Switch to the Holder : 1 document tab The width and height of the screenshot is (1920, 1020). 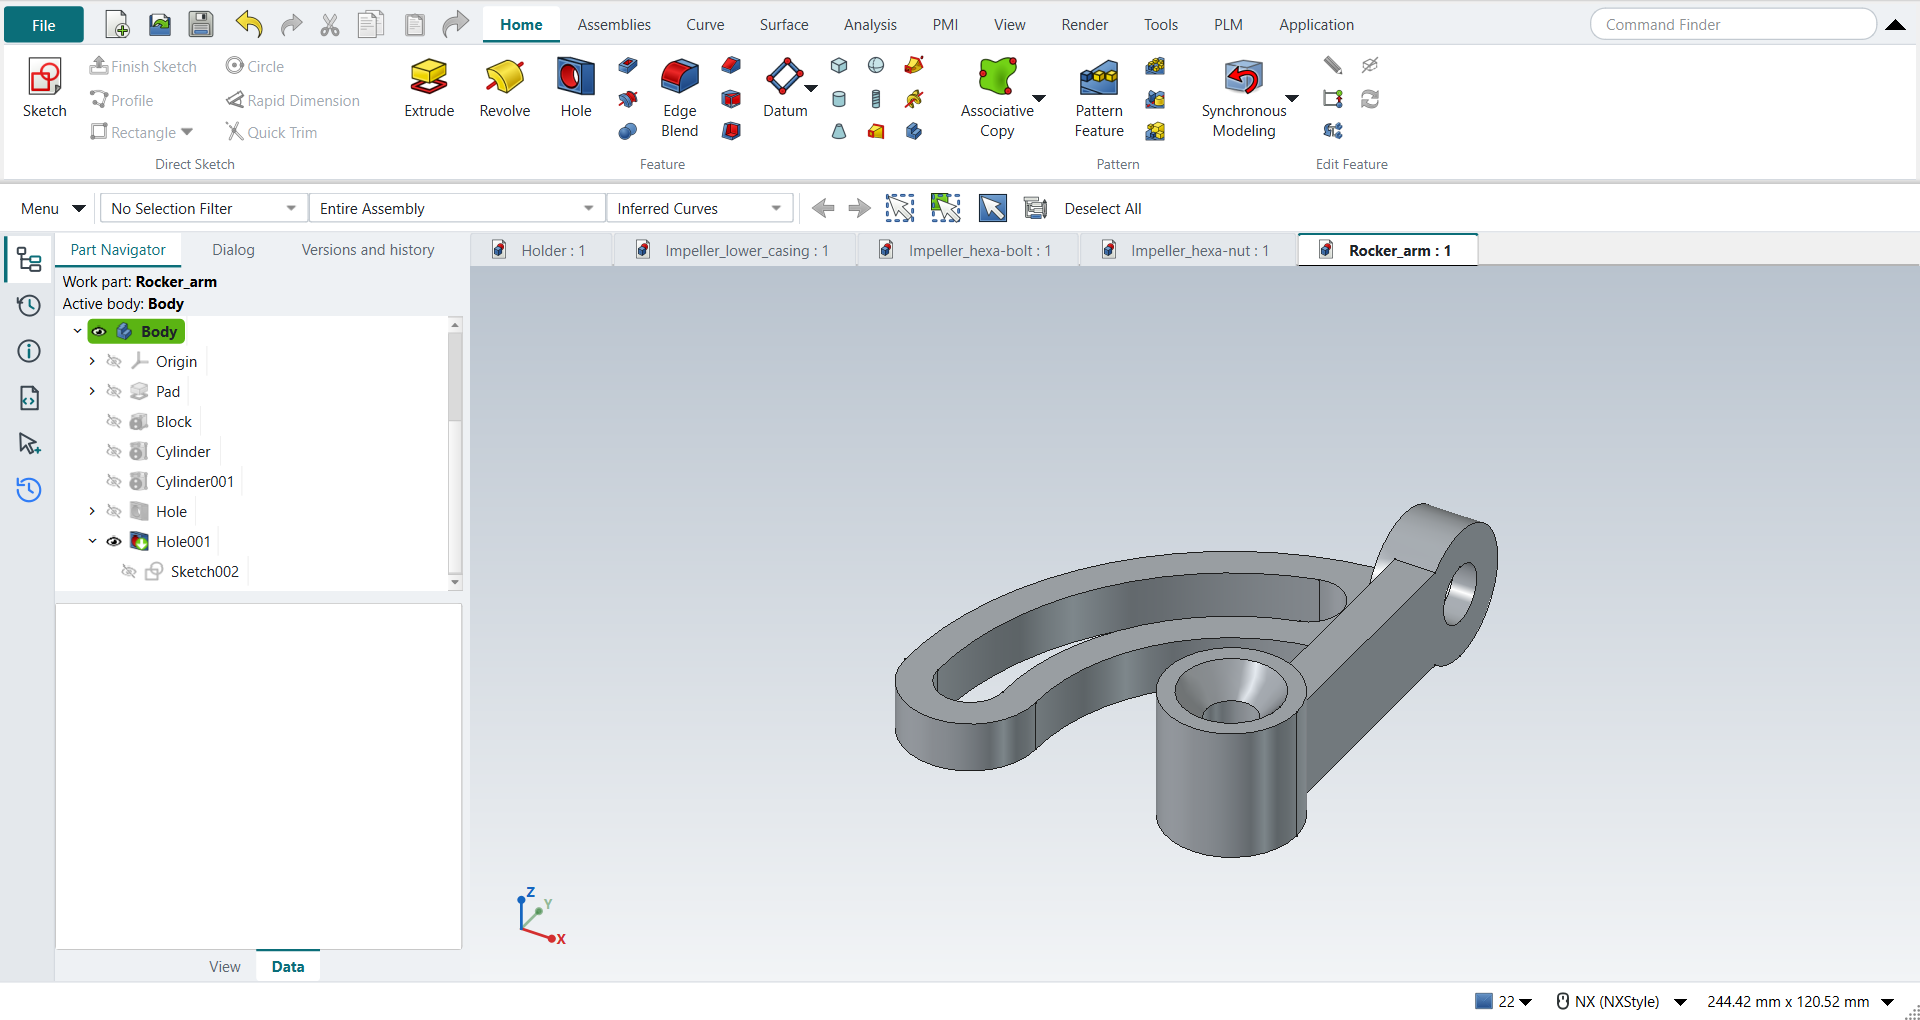click(x=541, y=250)
